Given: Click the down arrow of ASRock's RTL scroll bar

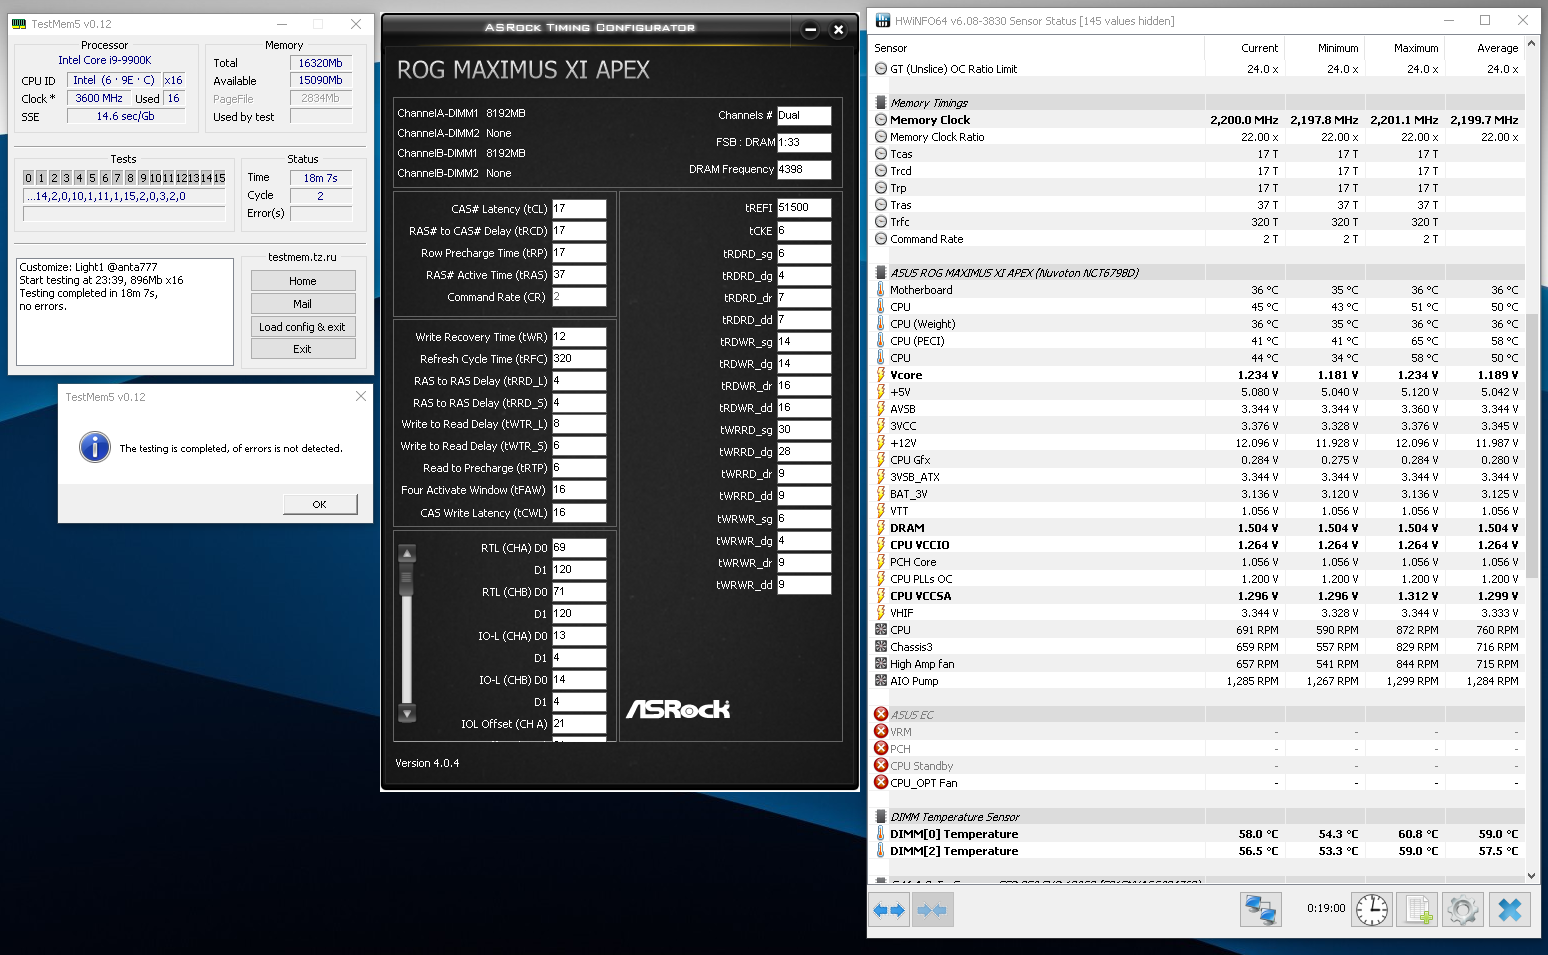Looking at the screenshot, I should coord(407,714).
